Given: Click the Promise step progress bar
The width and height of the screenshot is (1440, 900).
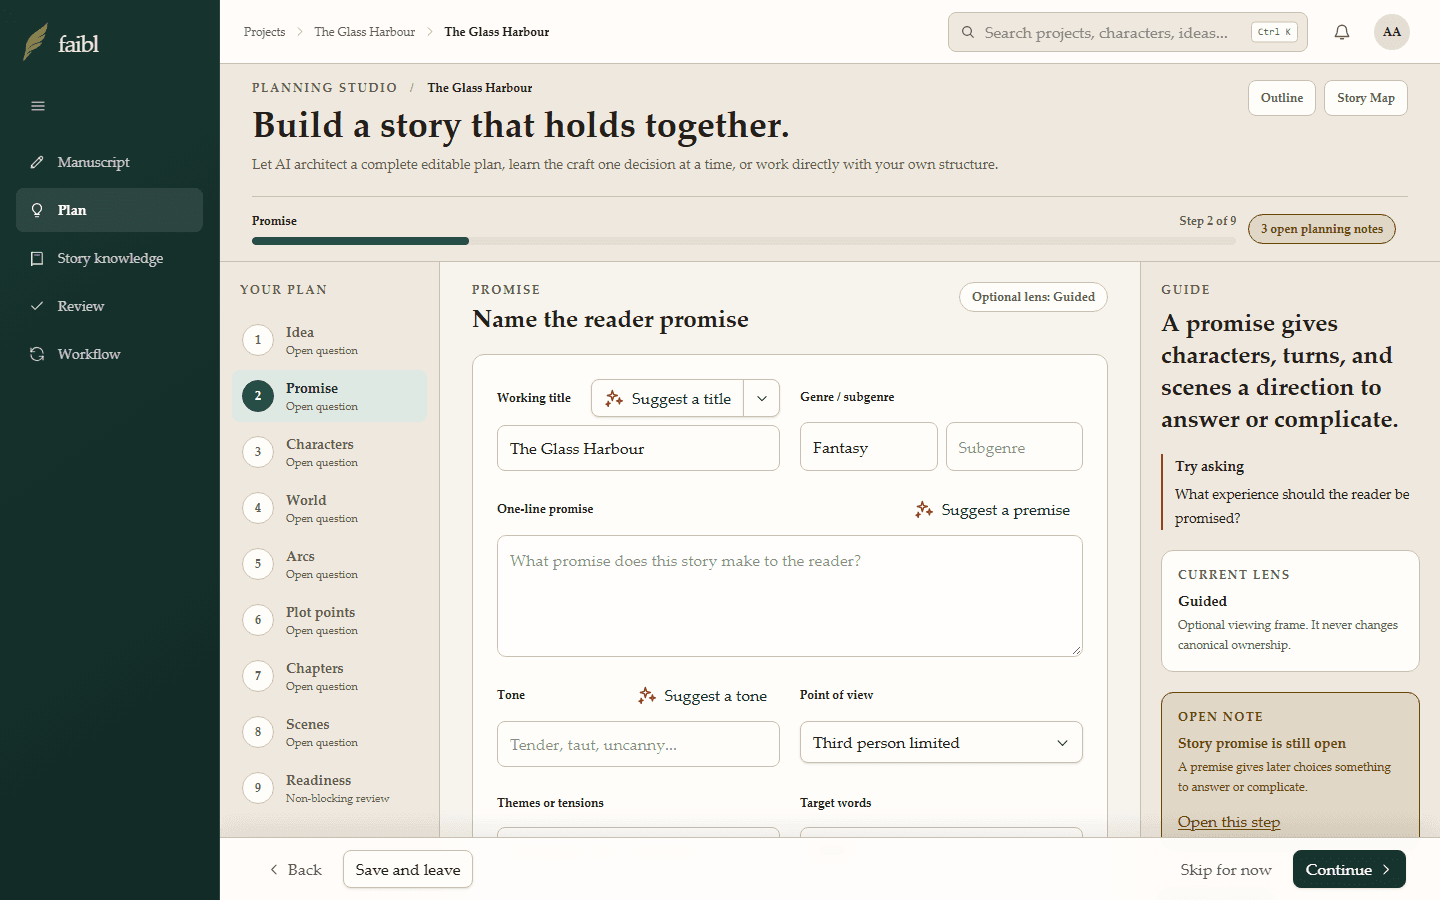Looking at the screenshot, I should (744, 241).
